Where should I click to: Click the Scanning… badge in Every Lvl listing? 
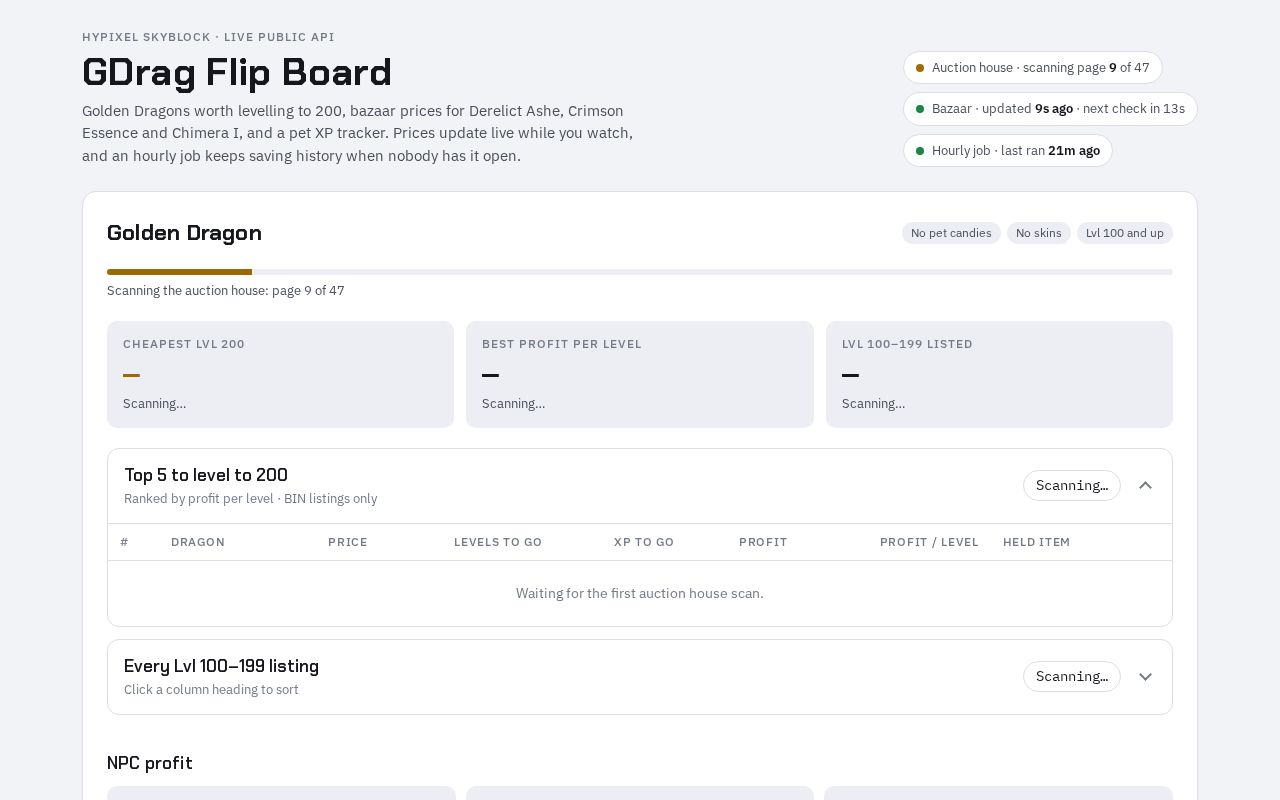[x=1072, y=677]
